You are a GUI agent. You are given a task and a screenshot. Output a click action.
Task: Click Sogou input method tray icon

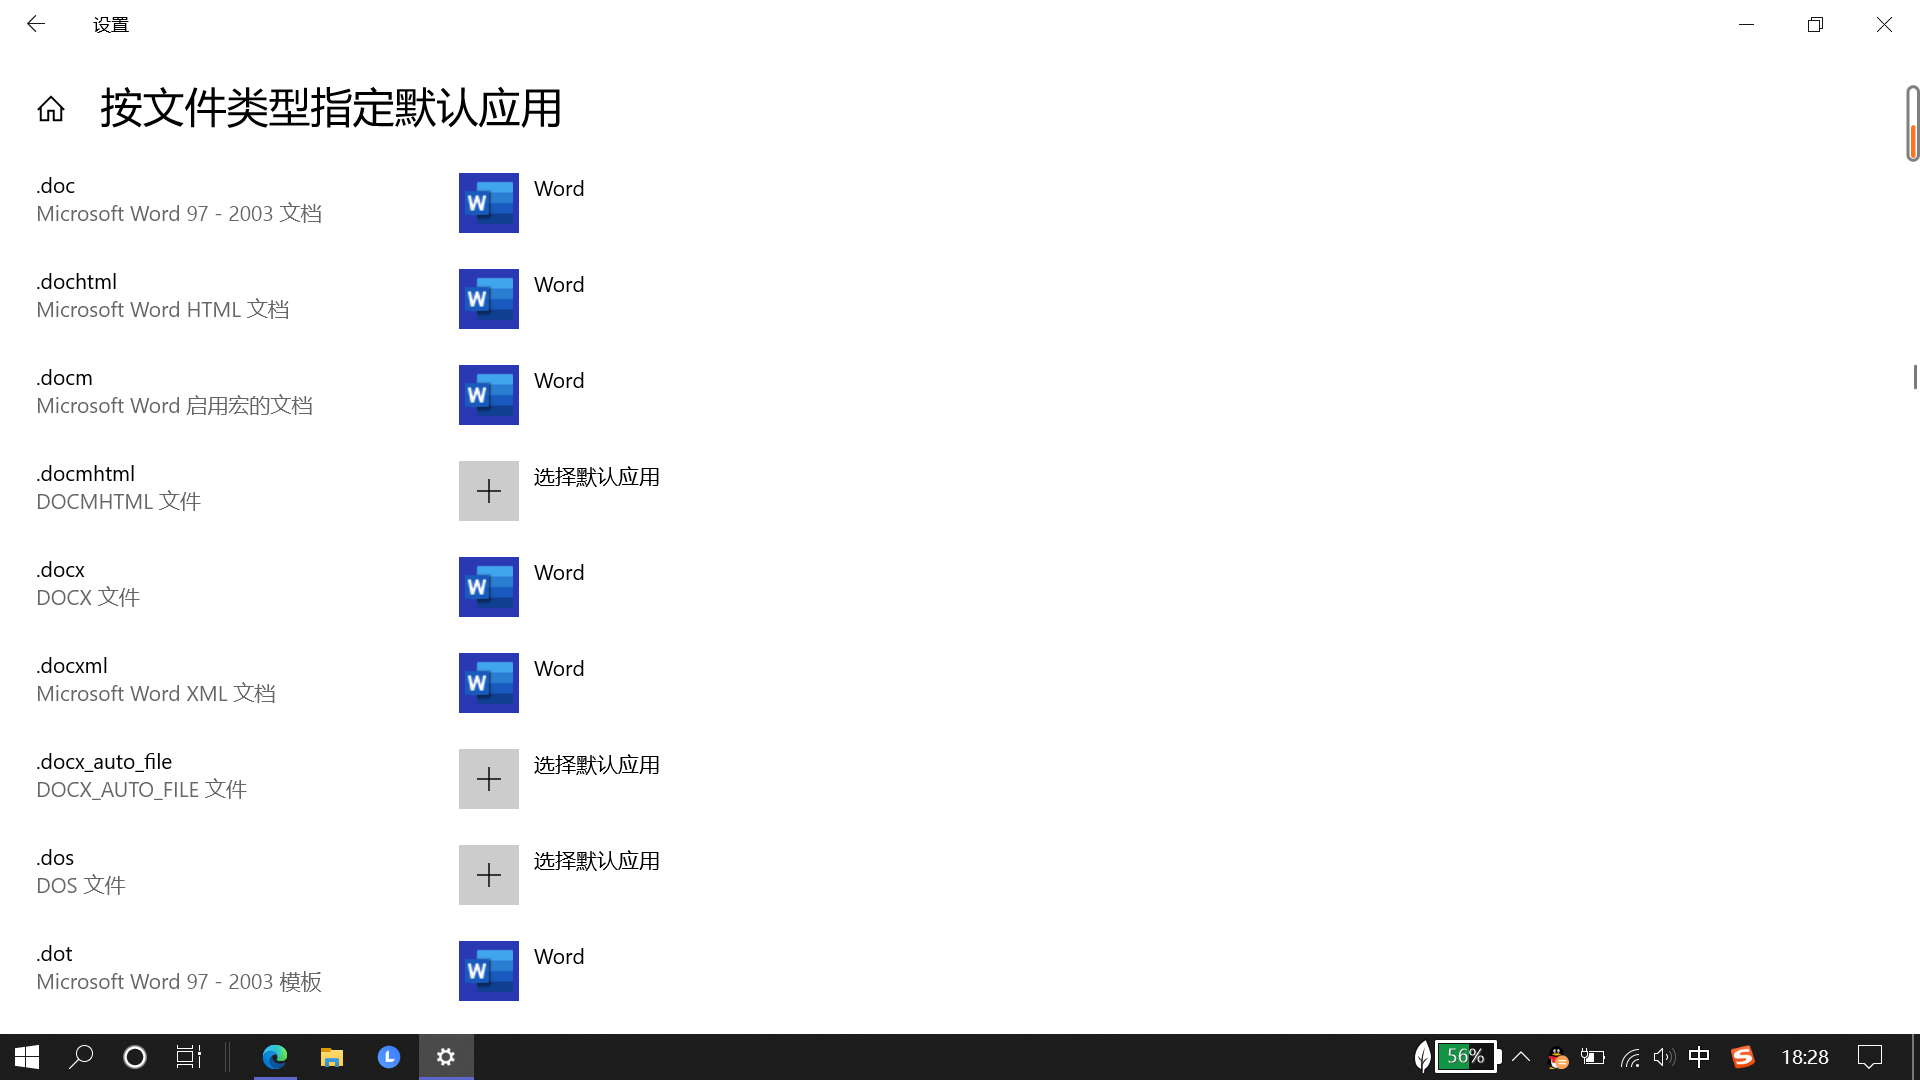click(x=1743, y=1057)
